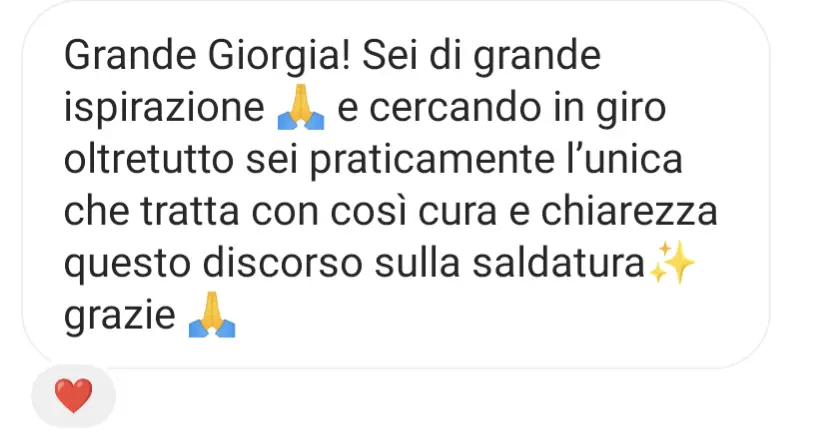The width and height of the screenshot is (819, 448).
Task: Click the praying hands emoji after "ispirazione"
Action: pyautogui.click(x=301, y=107)
